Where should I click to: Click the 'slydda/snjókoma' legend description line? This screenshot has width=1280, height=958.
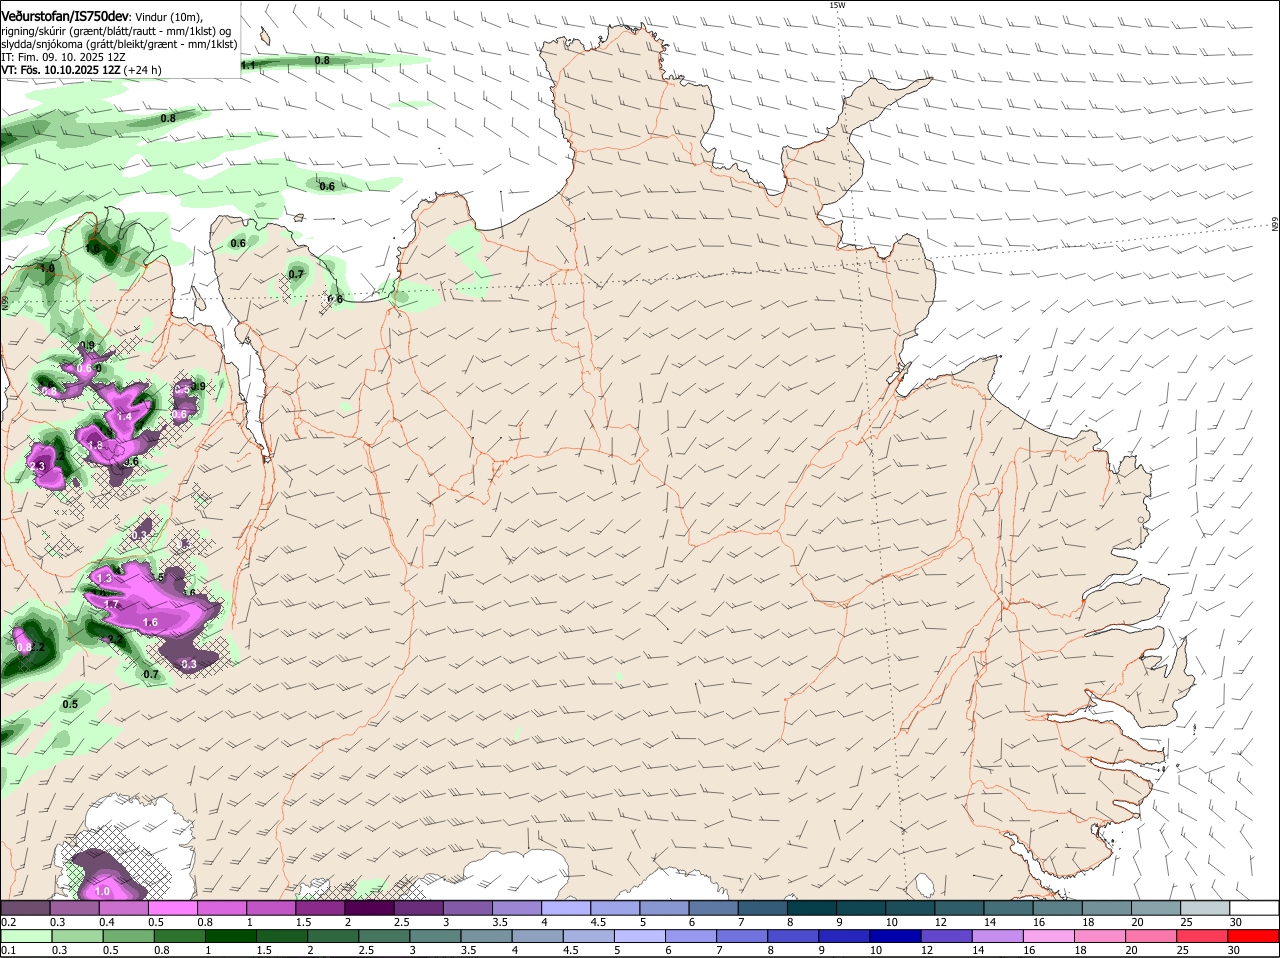pos(119,44)
